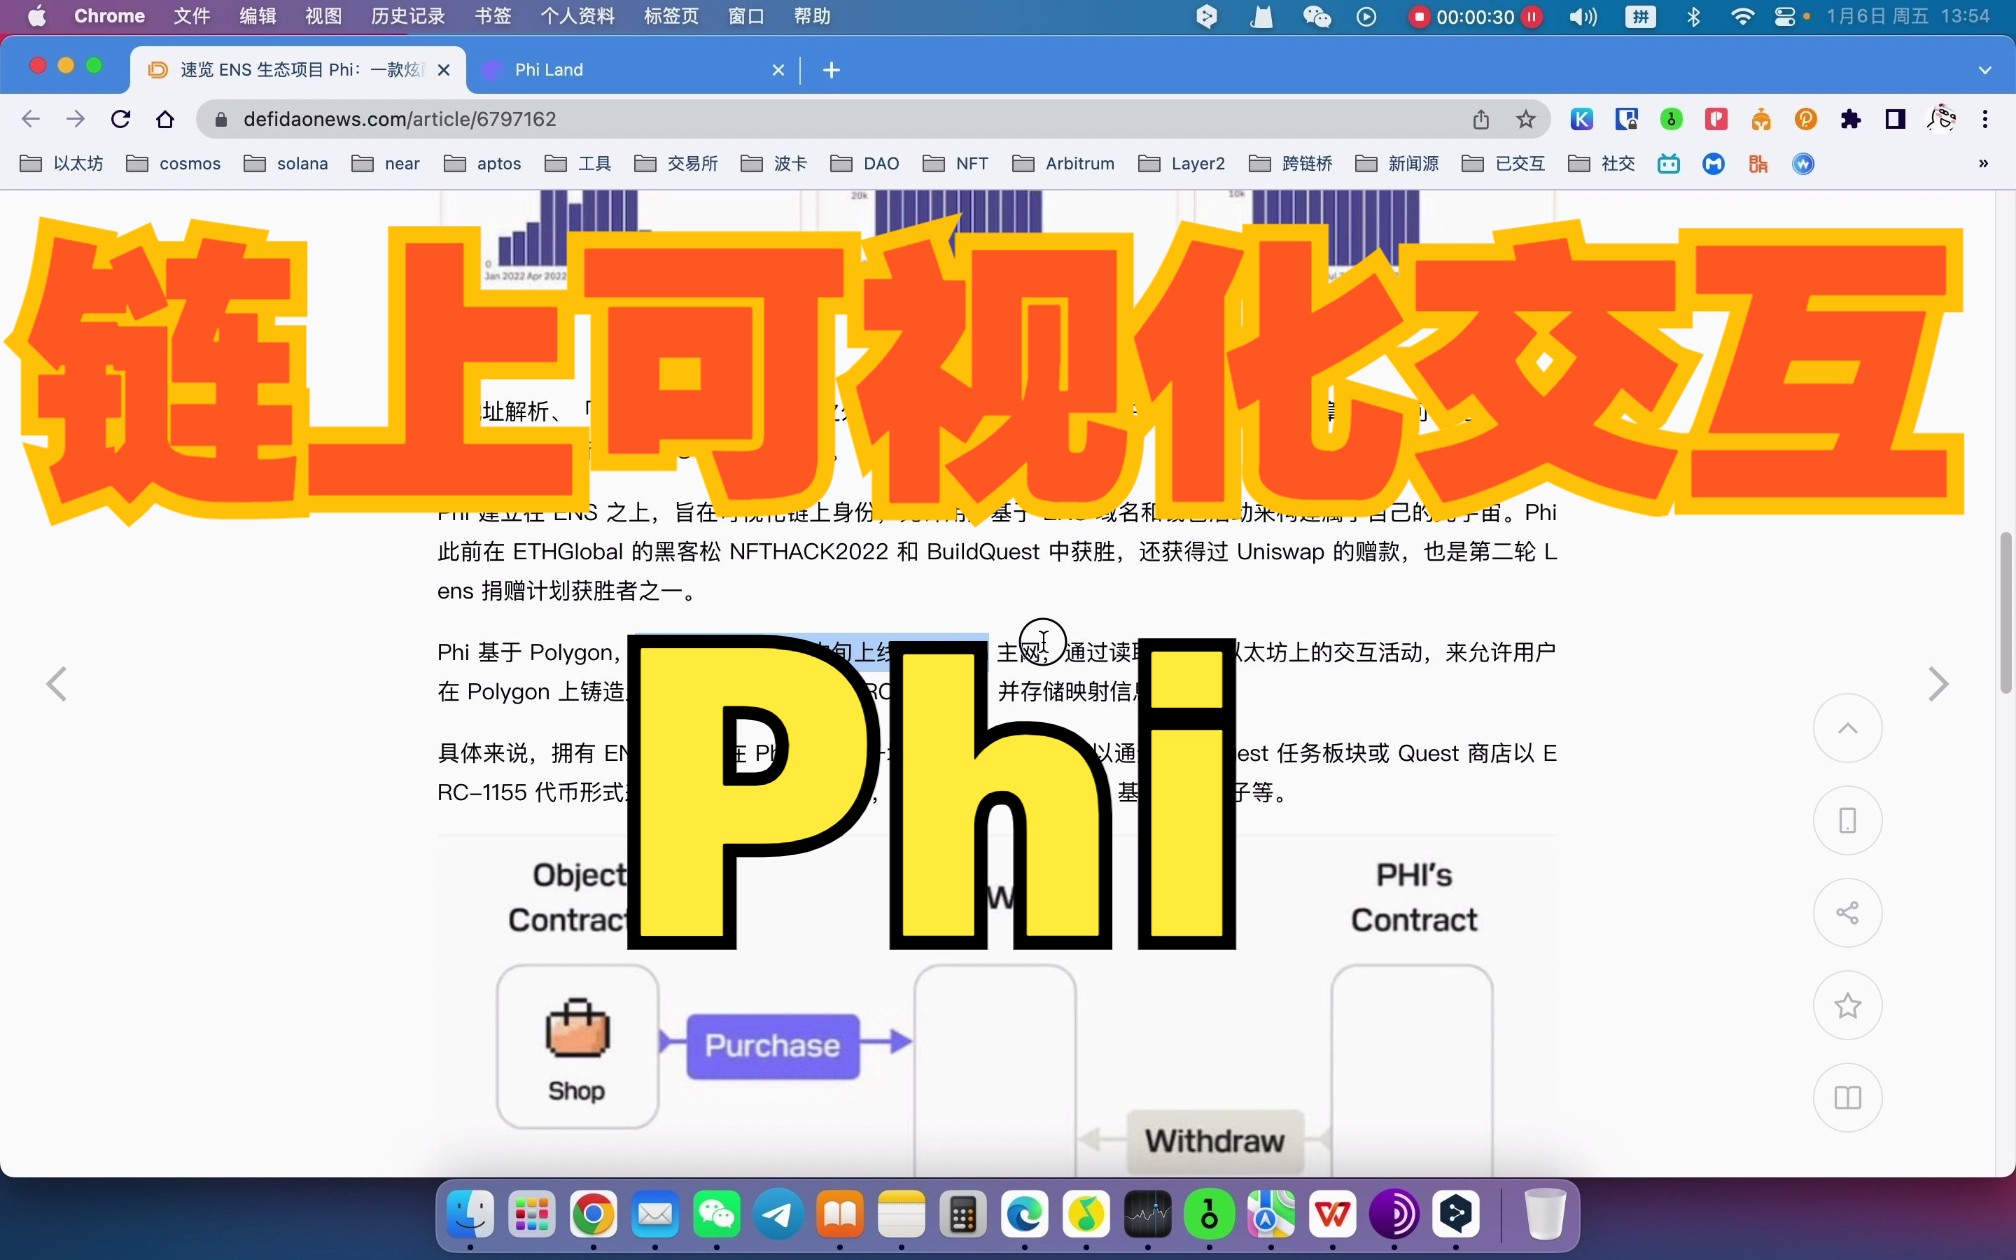2016x1260 pixels.
Task: Open reading mode book icon button
Action: pyautogui.click(x=1847, y=1097)
